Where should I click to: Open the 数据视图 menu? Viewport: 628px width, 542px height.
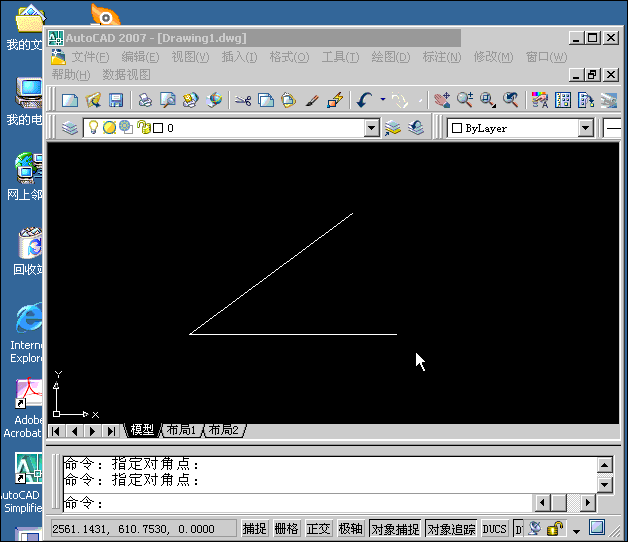(x=127, y=75)
